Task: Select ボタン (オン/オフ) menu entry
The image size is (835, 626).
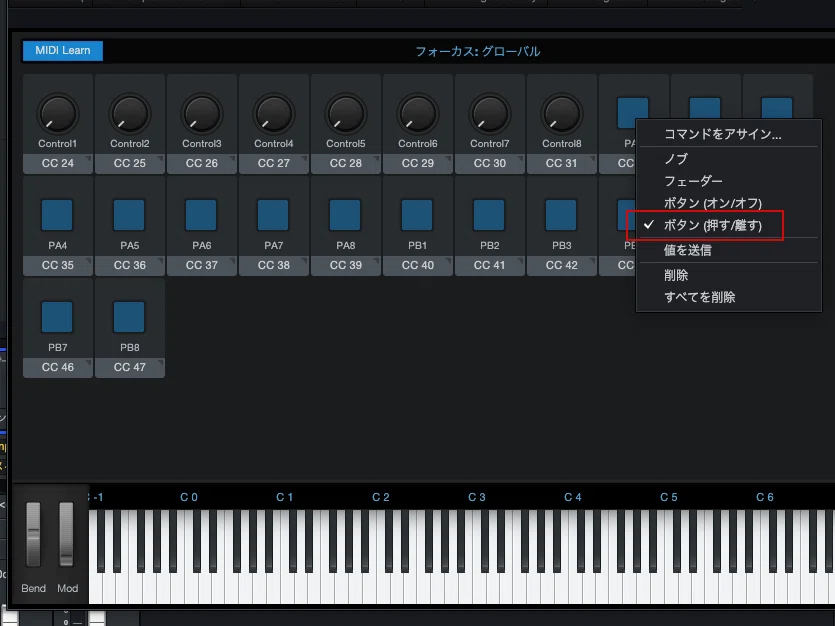Action: click(x=728, y=203)
